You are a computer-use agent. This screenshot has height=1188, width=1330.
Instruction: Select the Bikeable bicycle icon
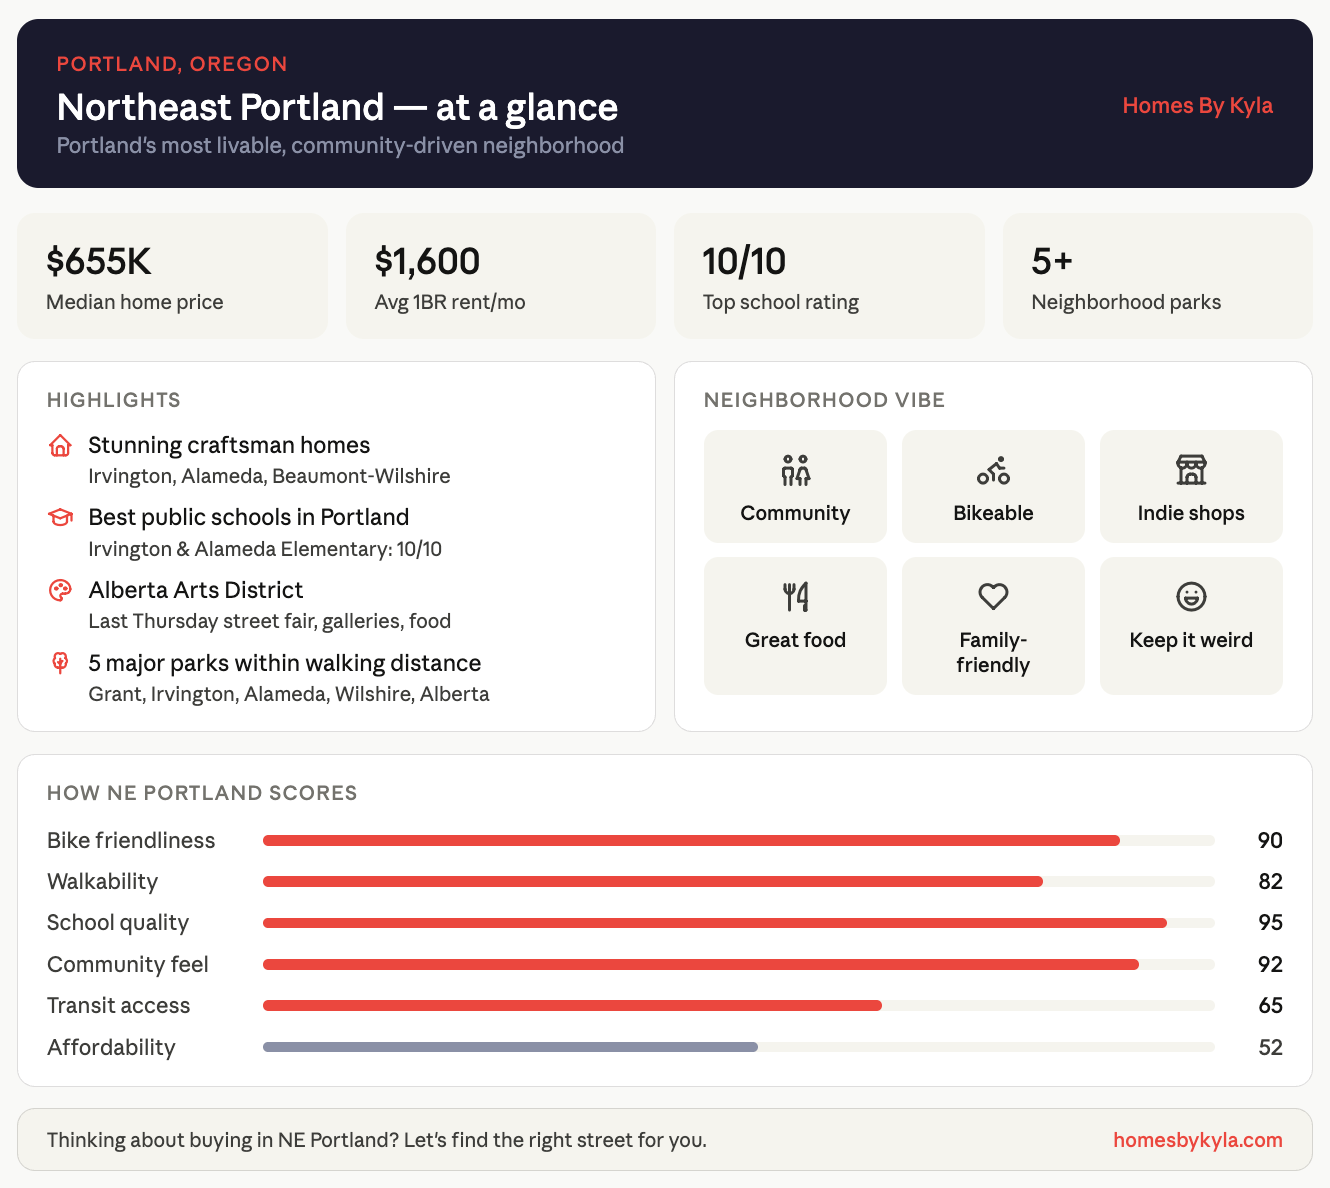(993, 470)
